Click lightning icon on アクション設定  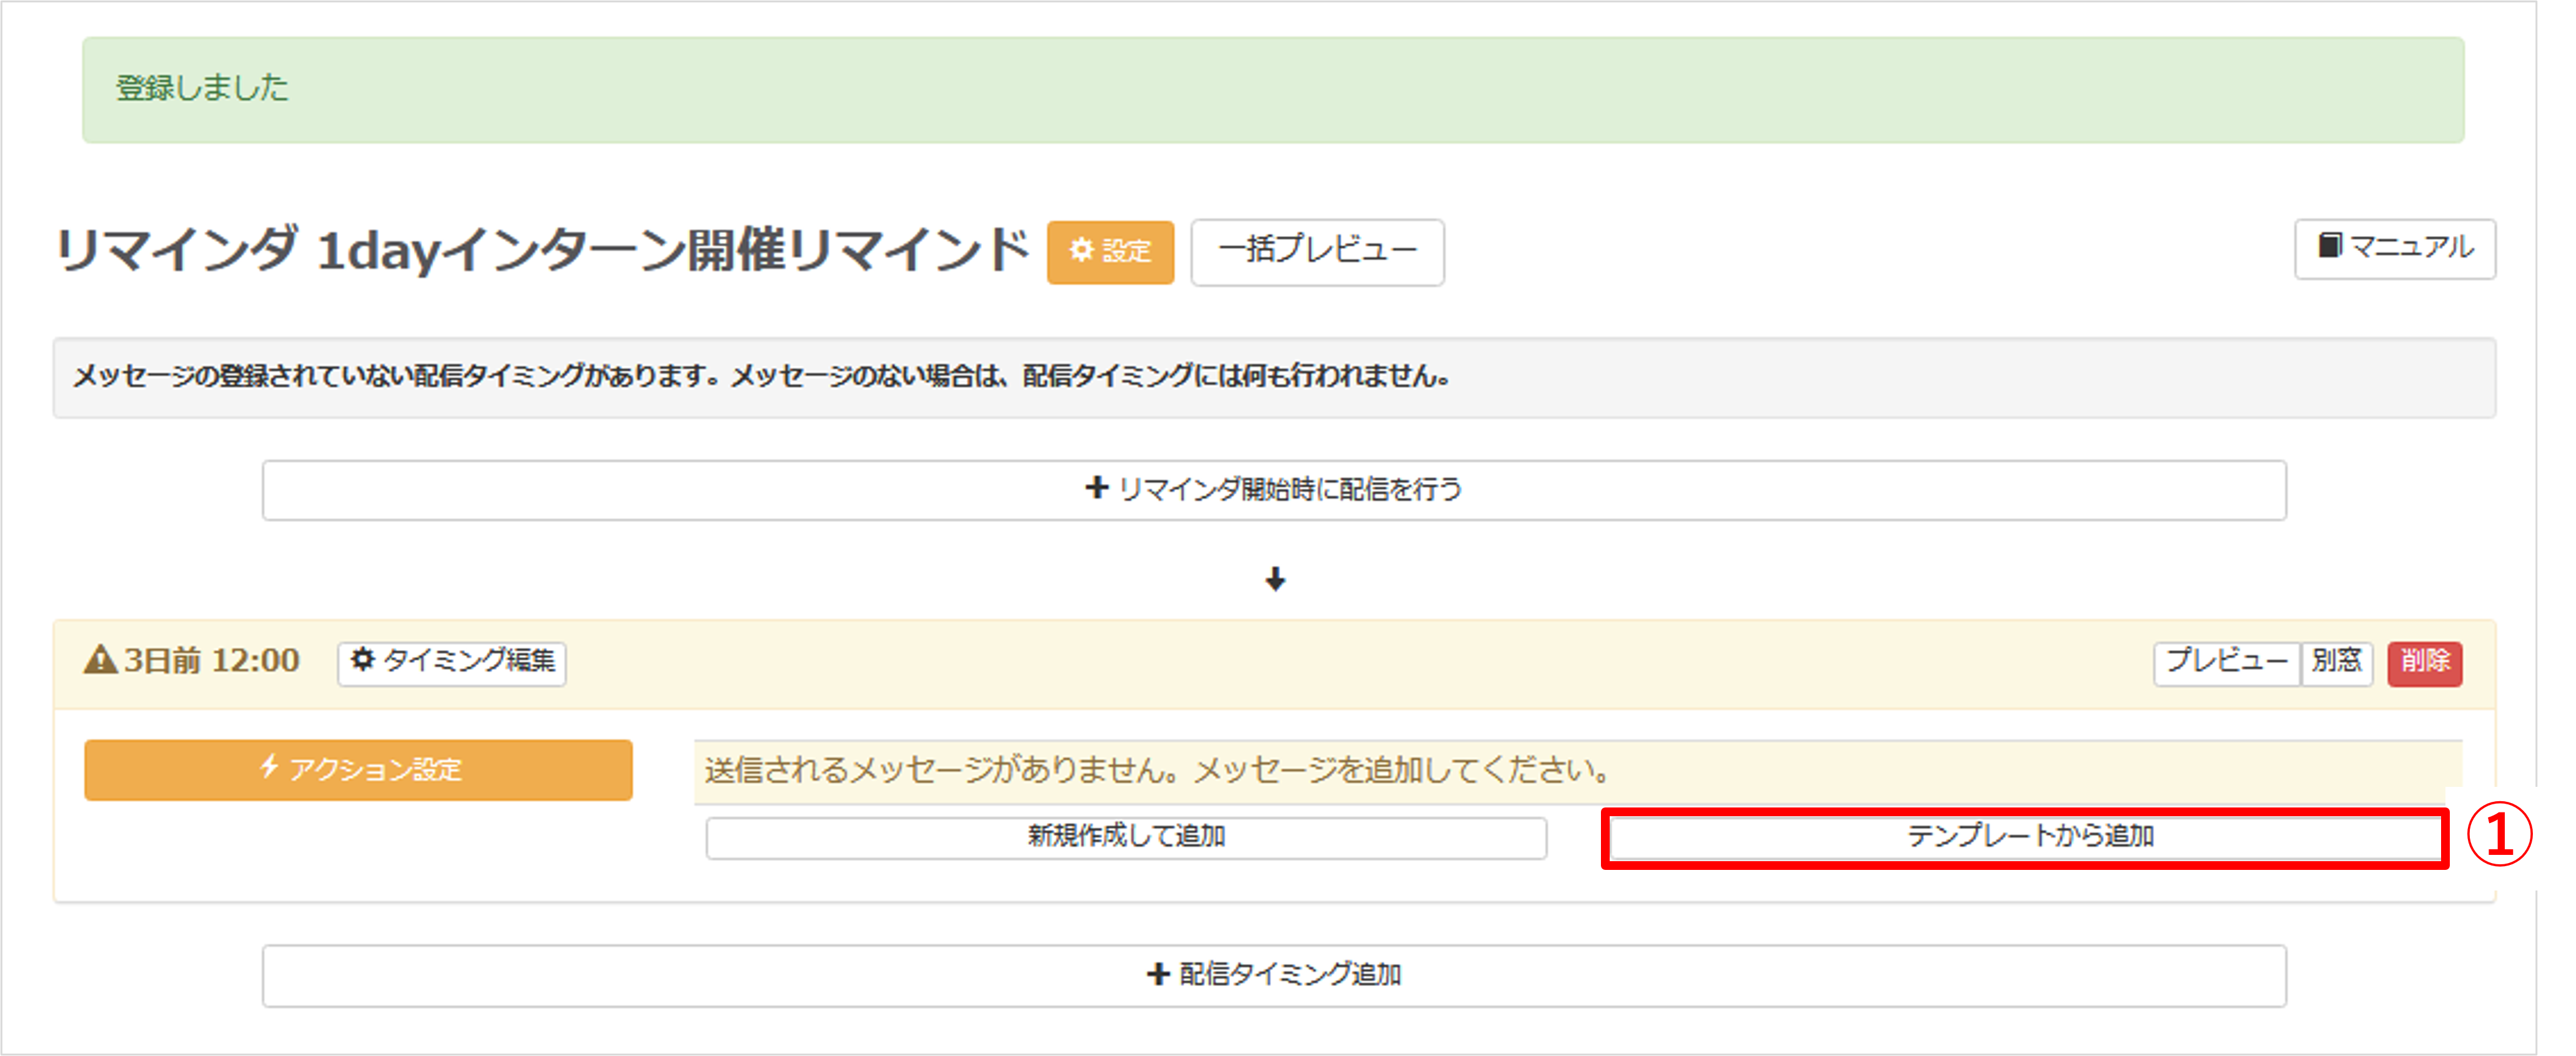pos(269,768)
